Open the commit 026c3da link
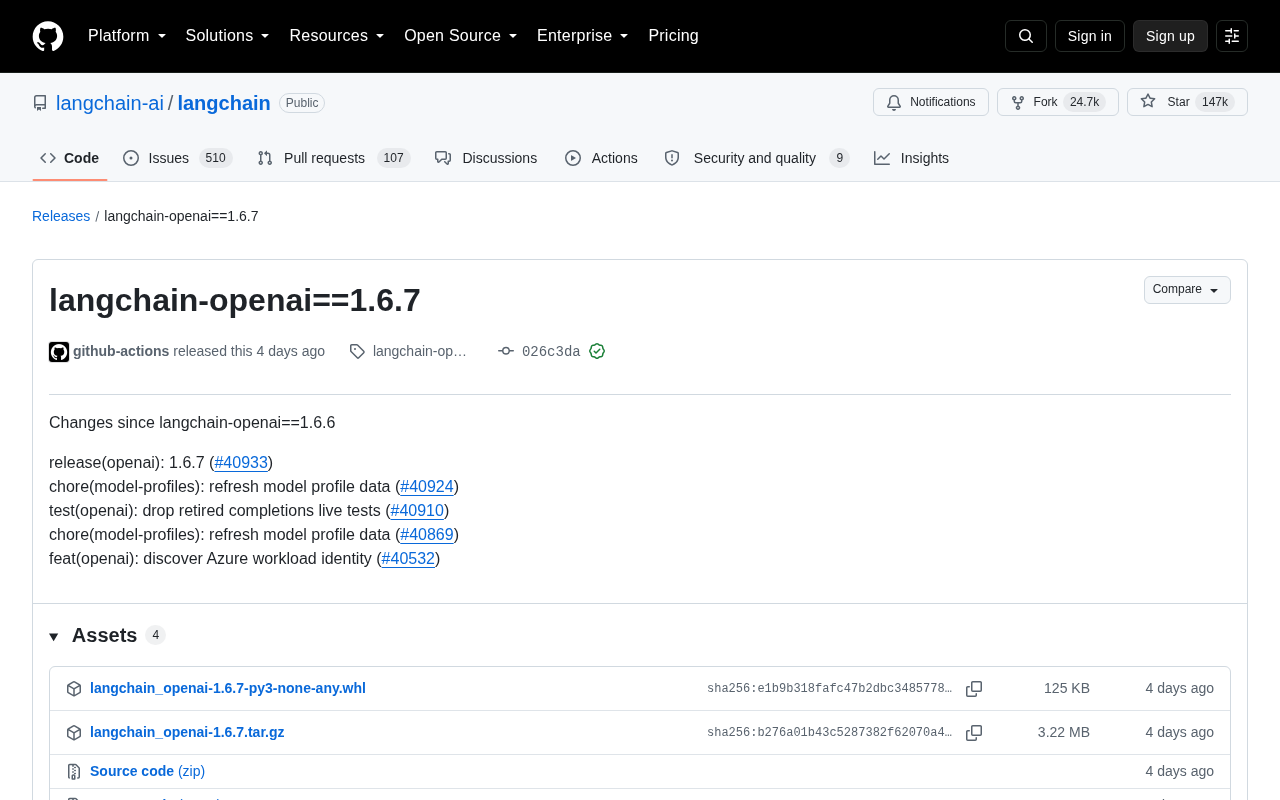Image resolution: width=1280 pixels, height=800 pixels. (x=551, y=352)
